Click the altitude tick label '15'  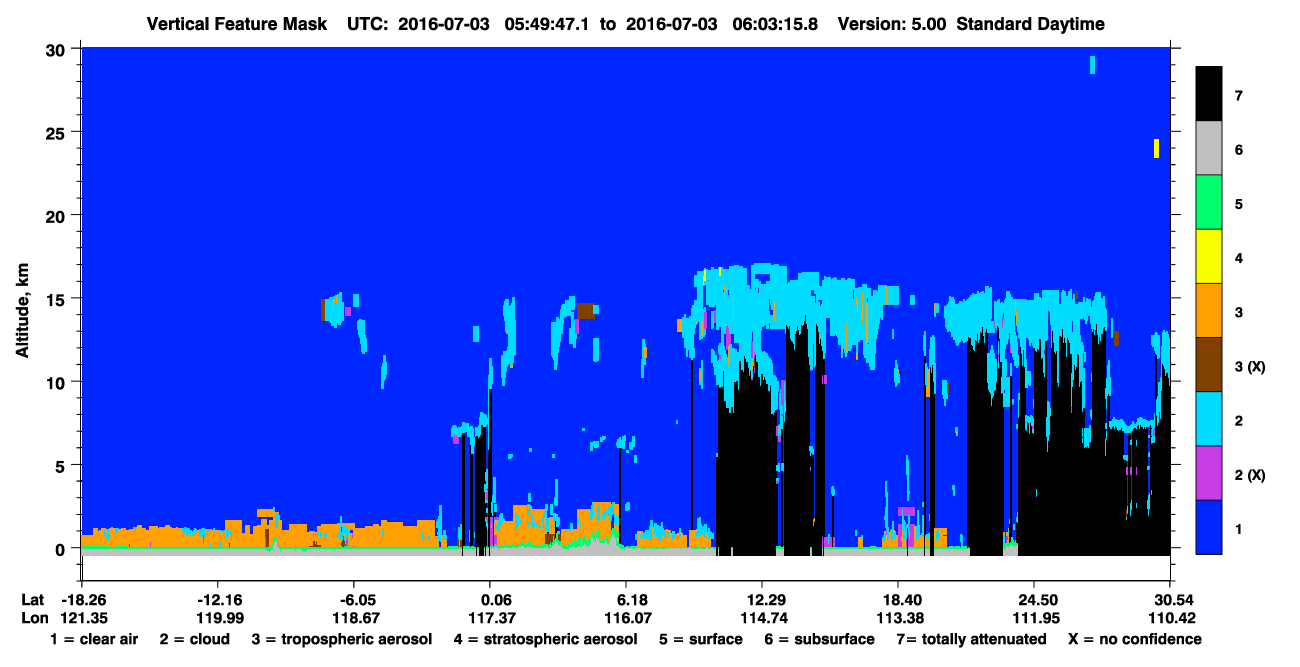click(x=57, y=299)
